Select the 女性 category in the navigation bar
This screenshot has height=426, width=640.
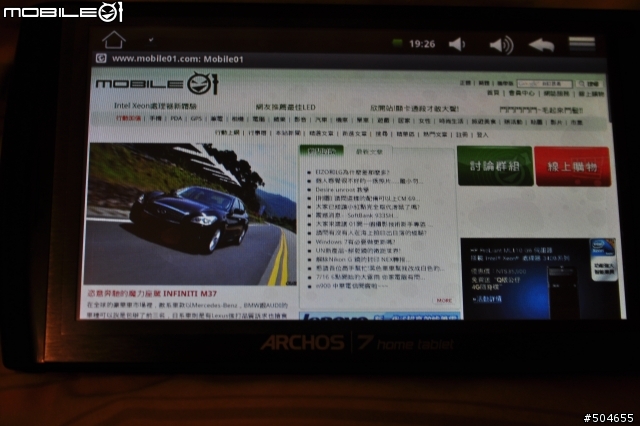click(x=424, y=121)
